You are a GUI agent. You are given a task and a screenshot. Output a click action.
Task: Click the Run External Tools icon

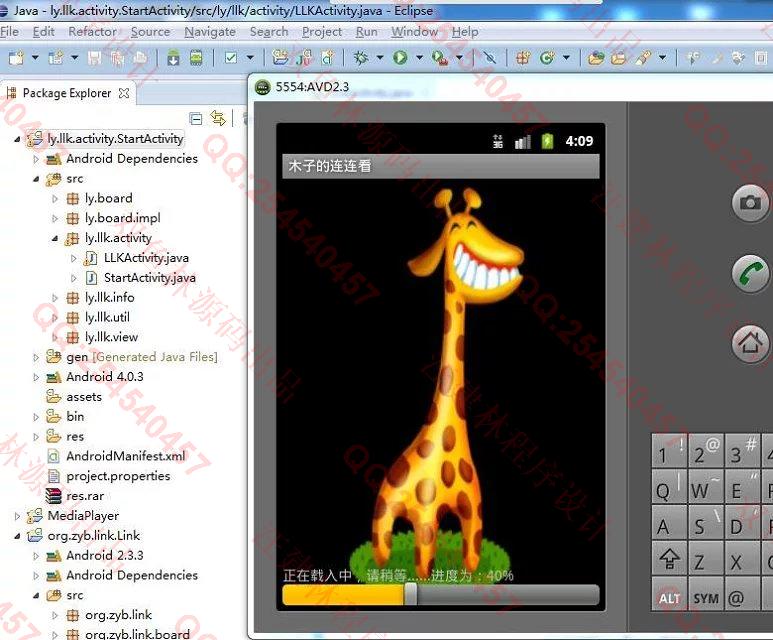point(439,58)
